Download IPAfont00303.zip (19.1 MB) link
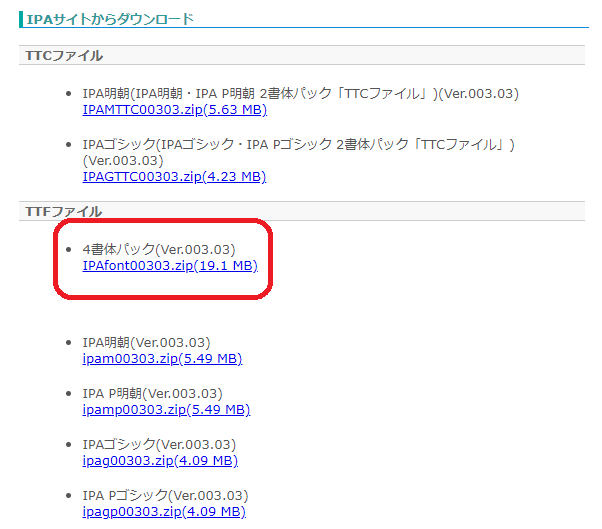 click(170, 266)
